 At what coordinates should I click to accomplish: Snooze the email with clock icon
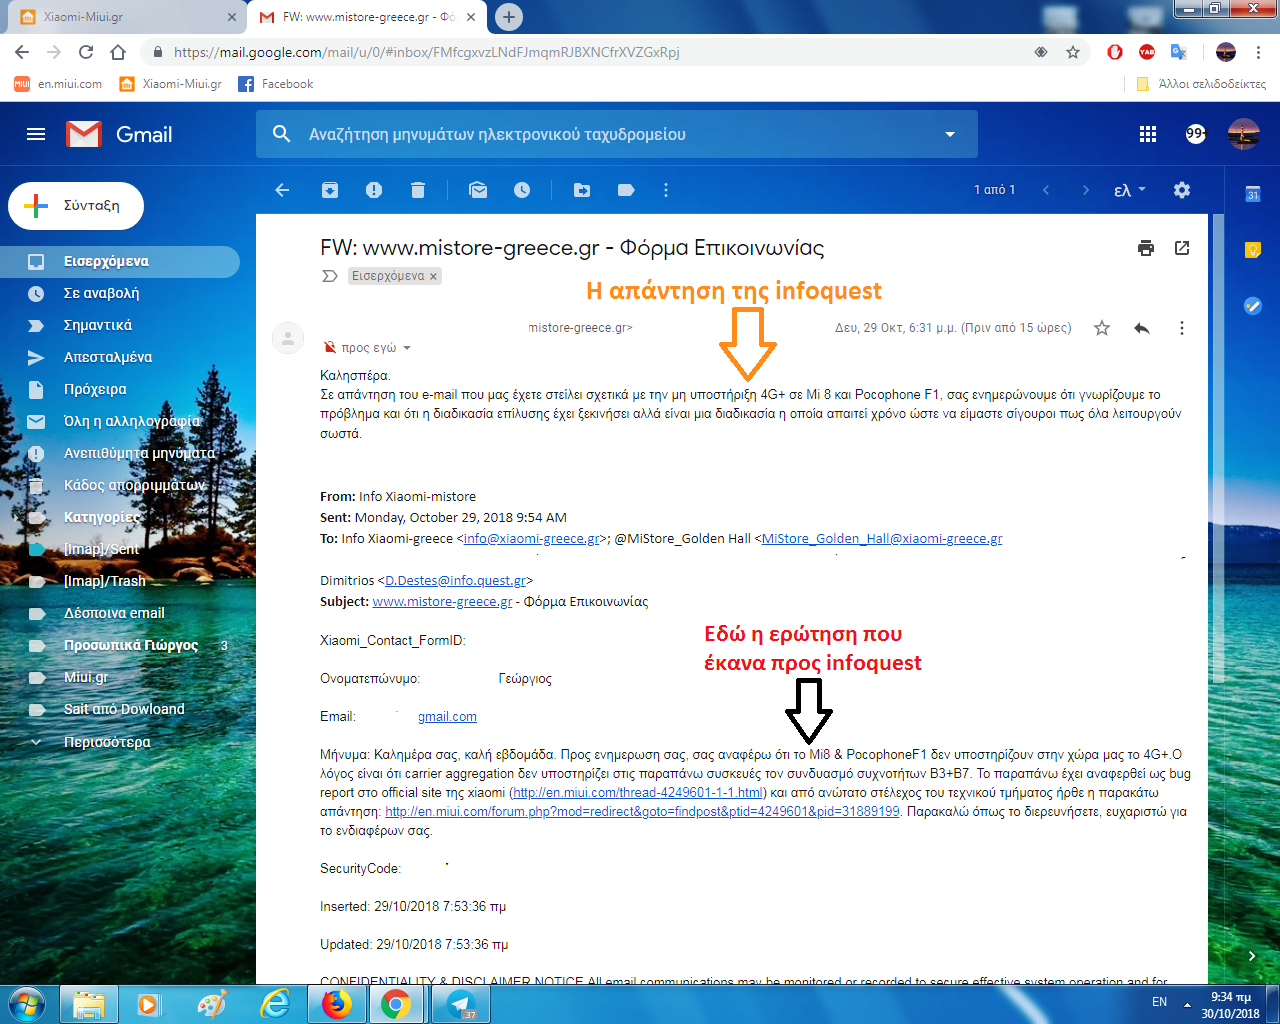coord(522,190)
